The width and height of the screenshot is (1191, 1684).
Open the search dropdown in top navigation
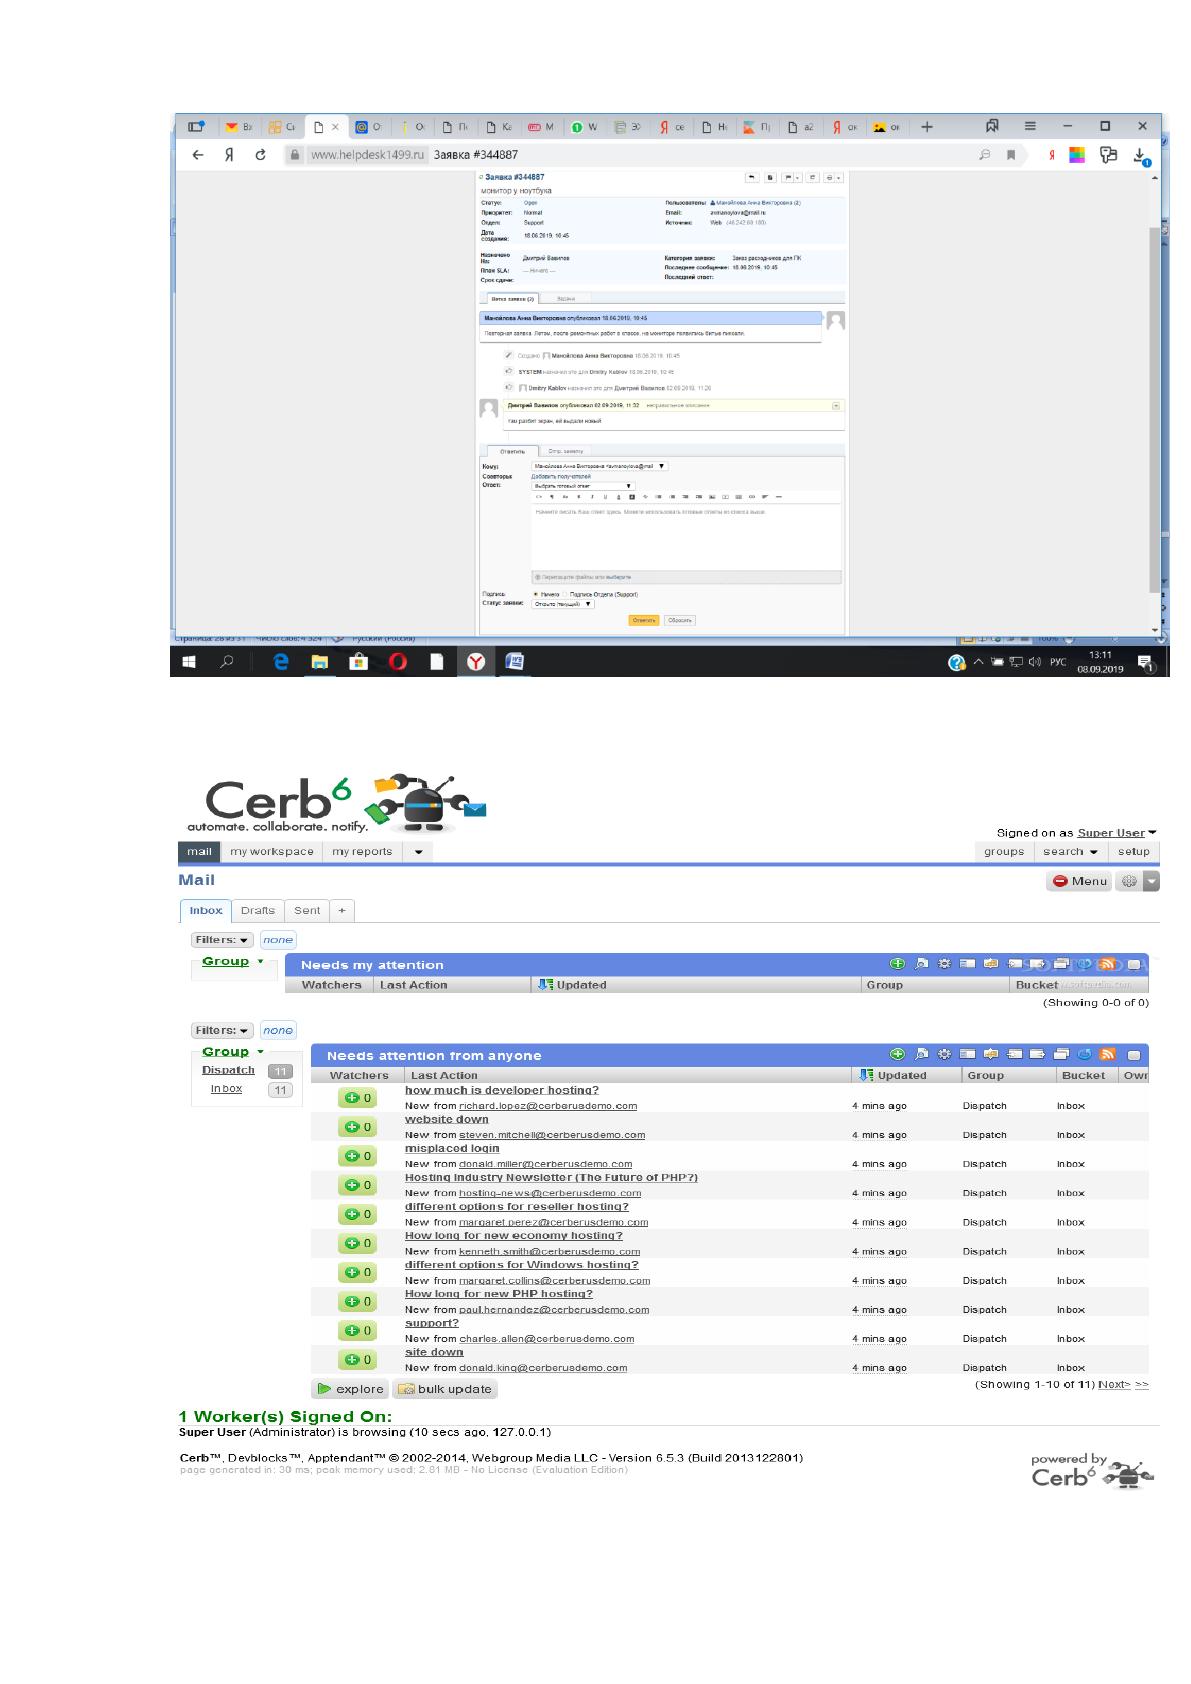(1070, 852)
